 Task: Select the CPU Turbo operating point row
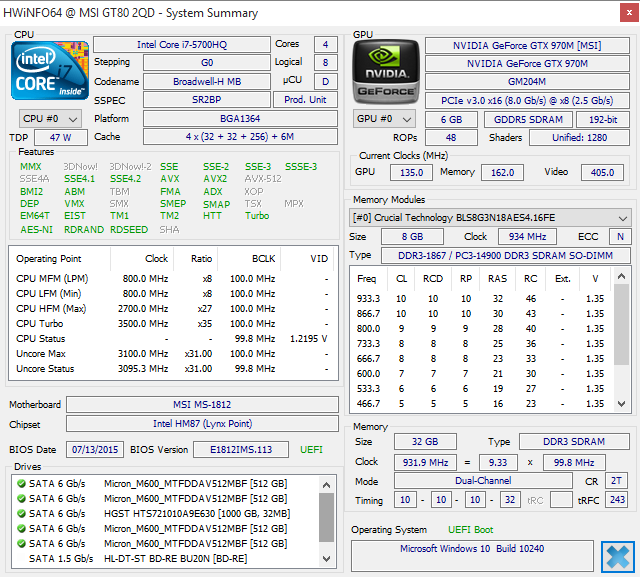click(x=173, y=324)
